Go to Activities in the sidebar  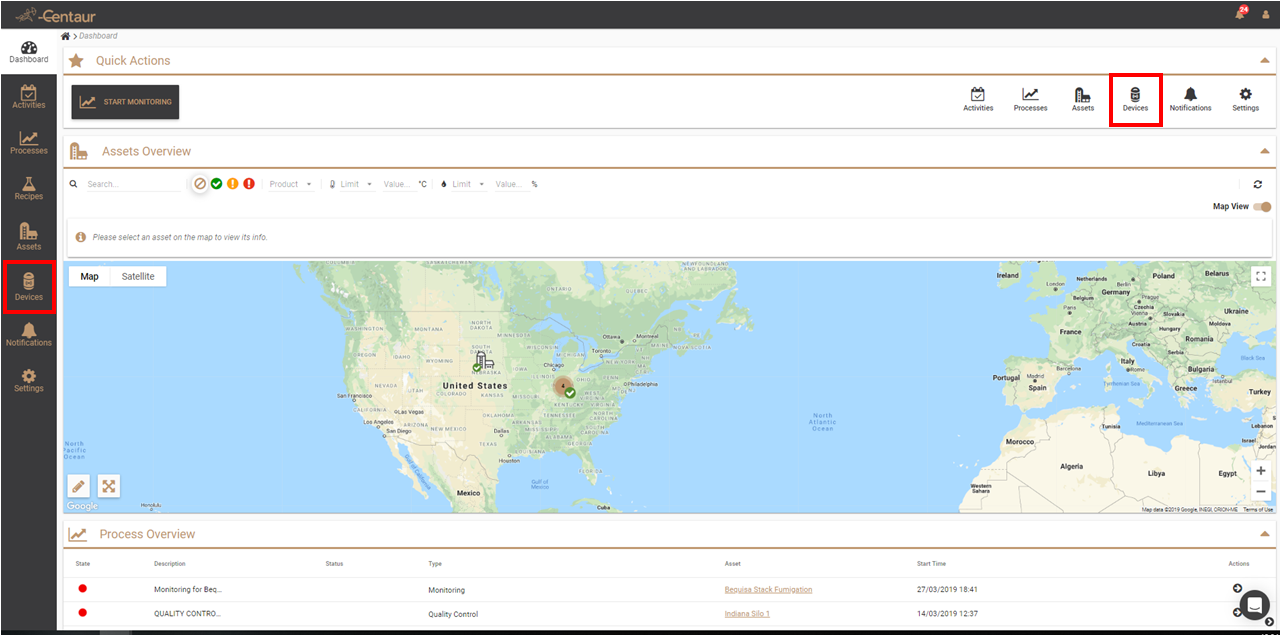pyautogui.click(x=28, y=97)
